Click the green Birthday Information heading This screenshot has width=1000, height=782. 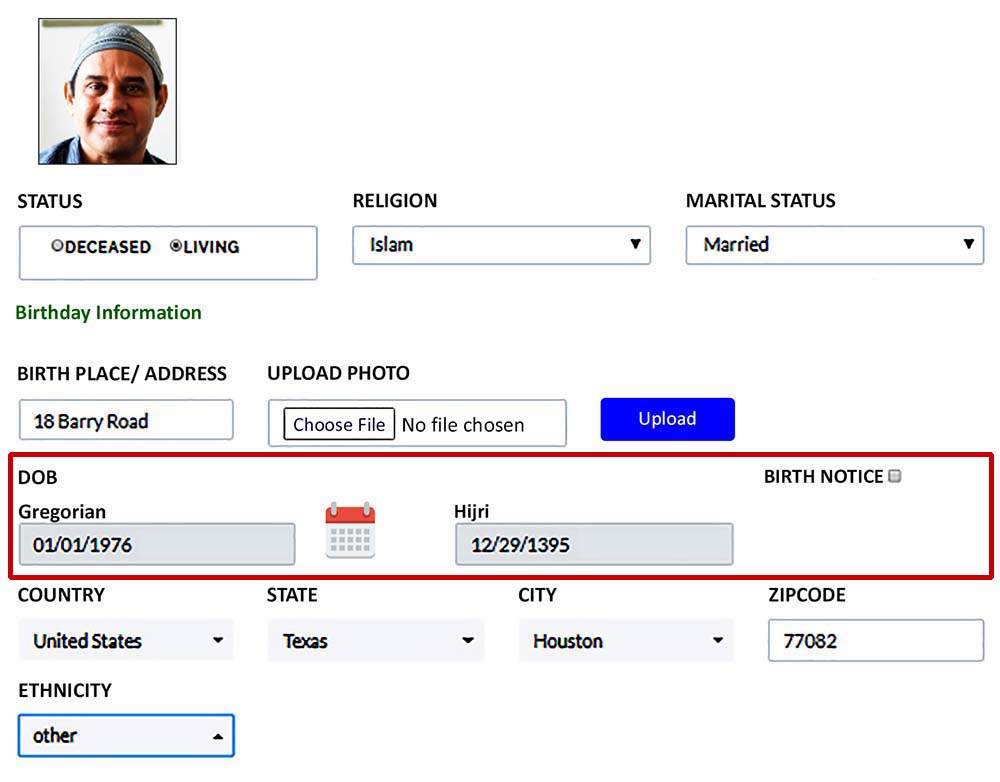109,313
